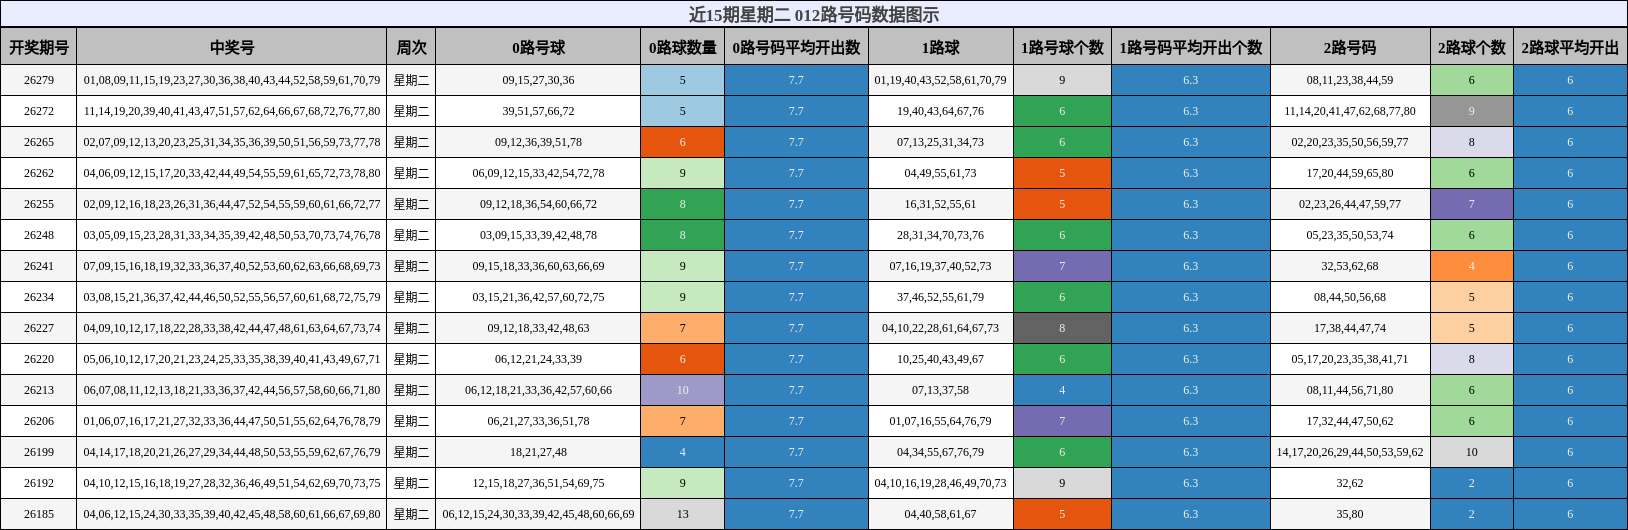
Task: Click 1路号球个数 value 8 in row 26227
Action: (x=1062, y=328)
